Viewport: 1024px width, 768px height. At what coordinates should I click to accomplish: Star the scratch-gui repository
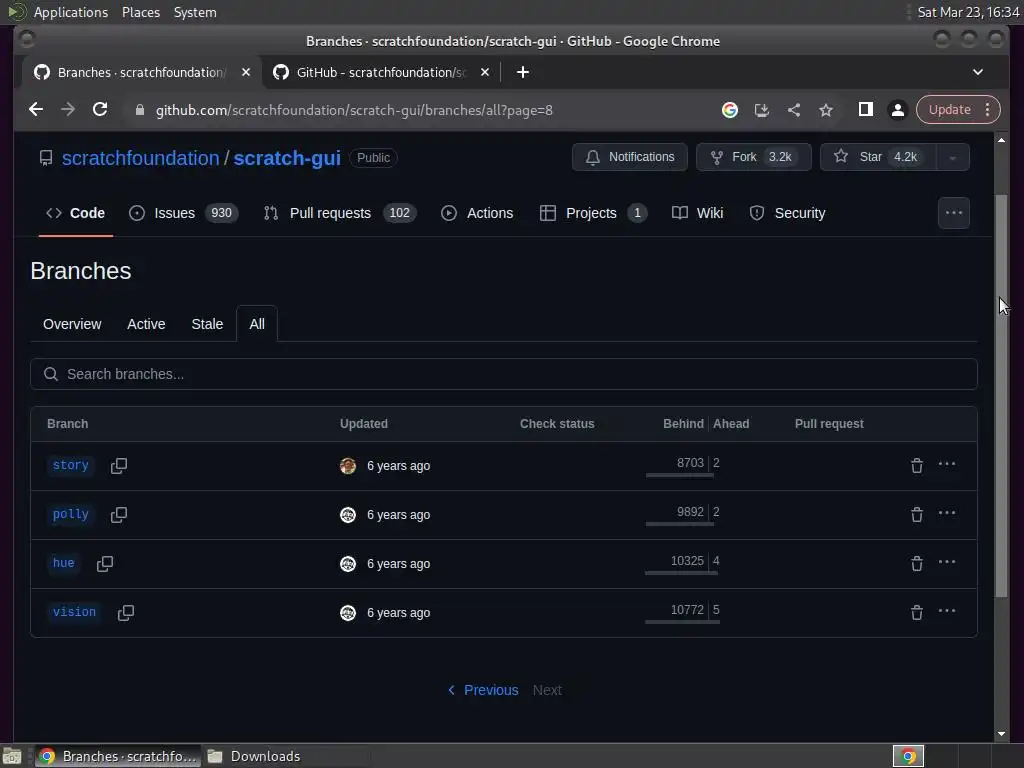(878, 157)
